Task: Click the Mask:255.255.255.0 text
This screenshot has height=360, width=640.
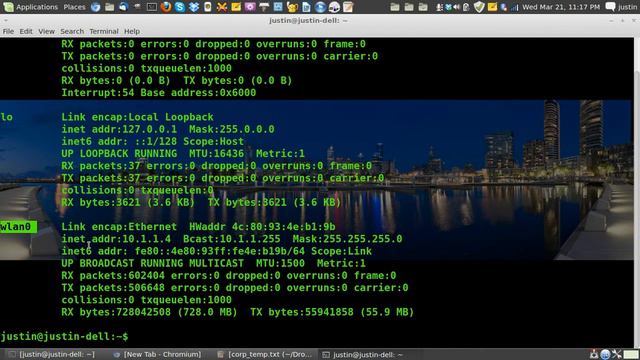Action: click(347, 239)
